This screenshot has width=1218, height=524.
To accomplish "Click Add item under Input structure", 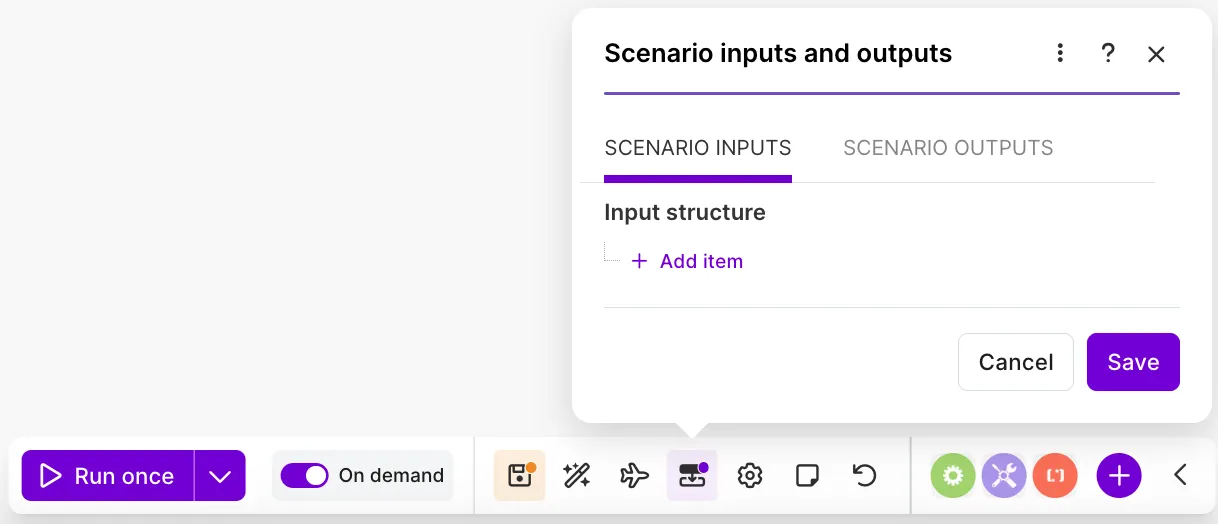I will click(687, 261).
